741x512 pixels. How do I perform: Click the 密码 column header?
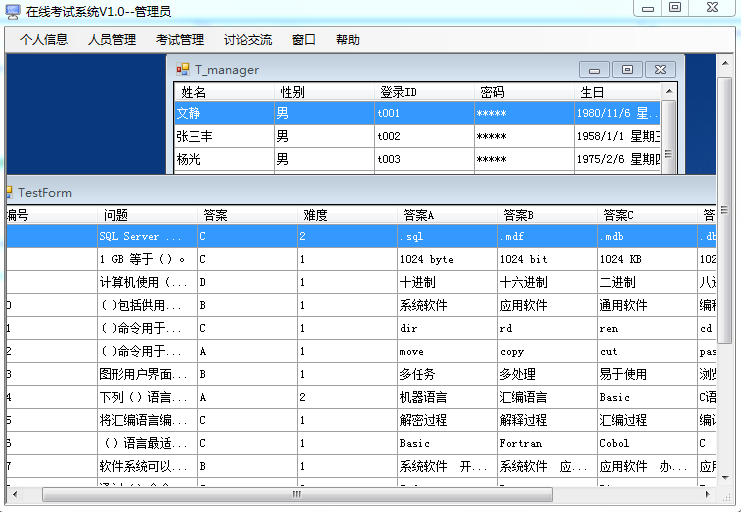click(524, 92)
